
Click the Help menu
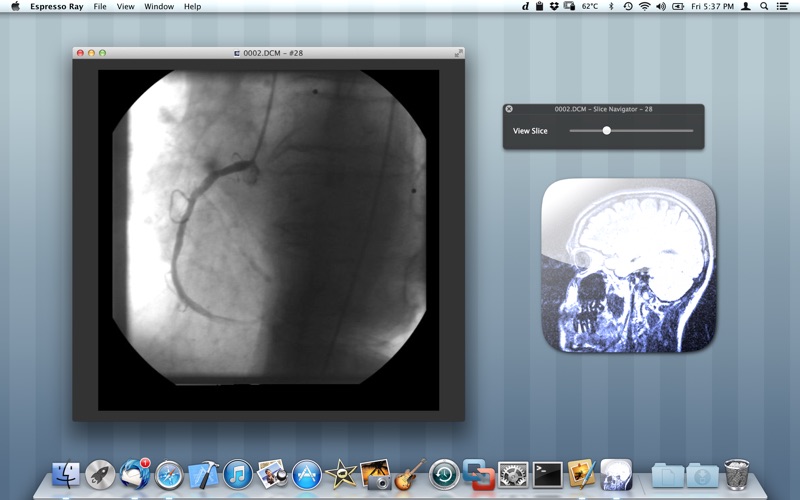(192, 6)
